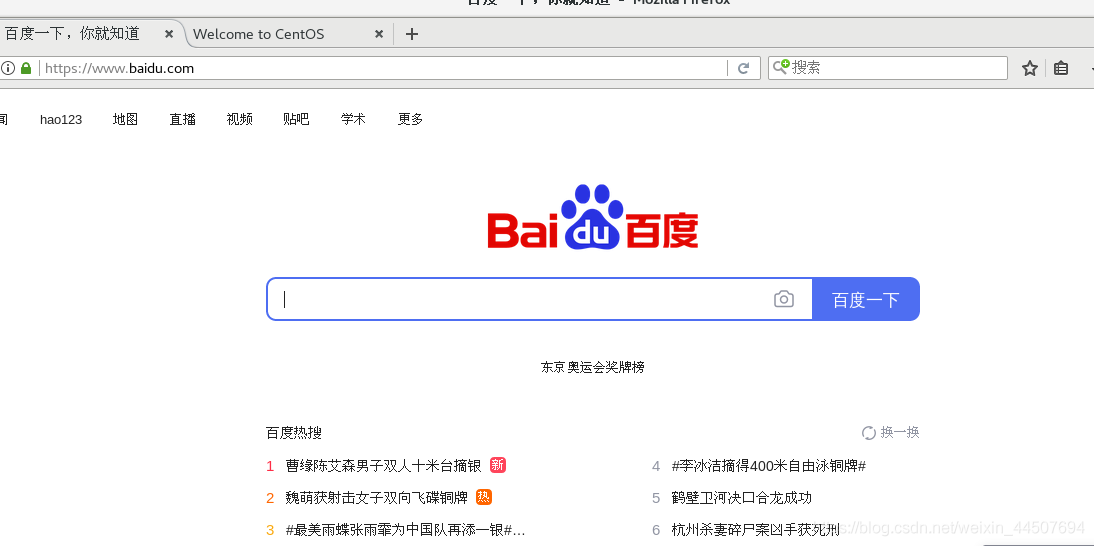The image size is (1094, 546).
Task: Click the address bar showing https://www.baidu.com
Action: click(x=382, y=68)
